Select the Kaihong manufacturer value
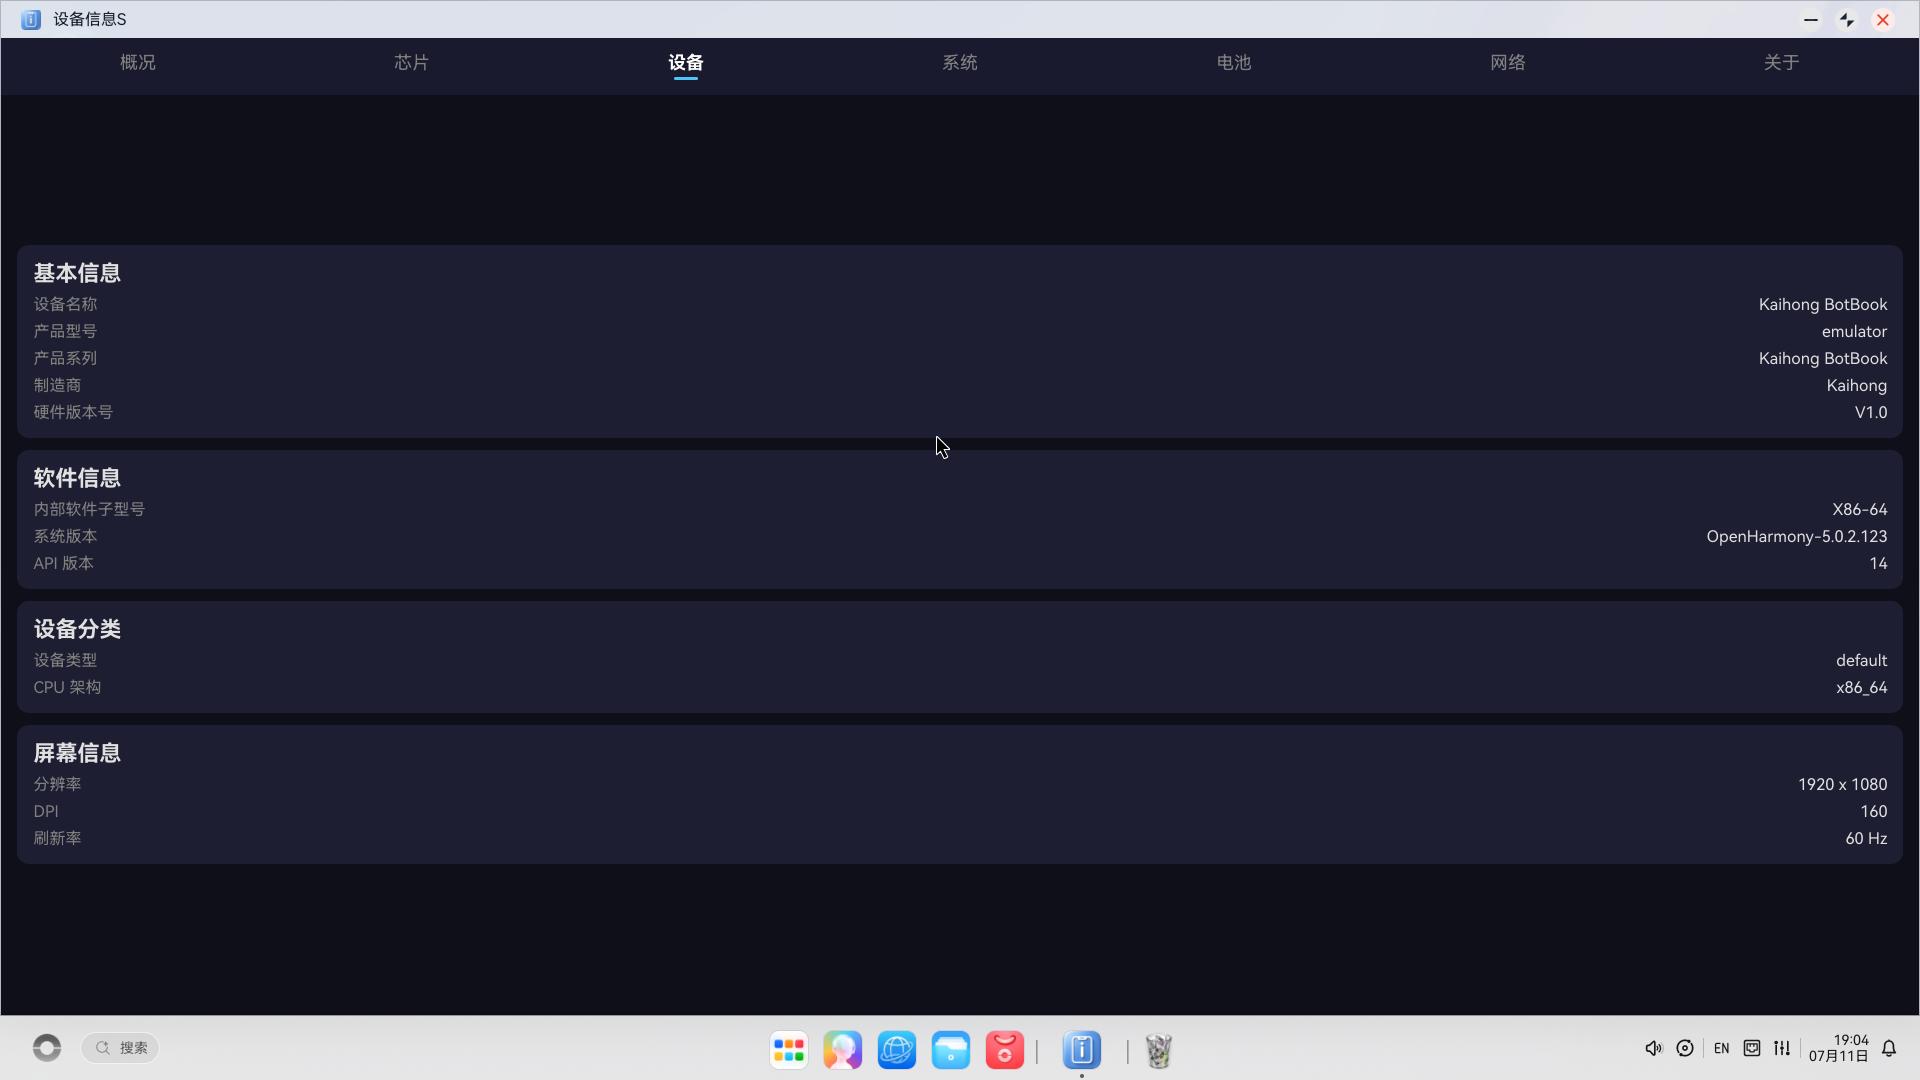Image resolution: width=1920 pixels, height=1080 pixels. 1856,385
